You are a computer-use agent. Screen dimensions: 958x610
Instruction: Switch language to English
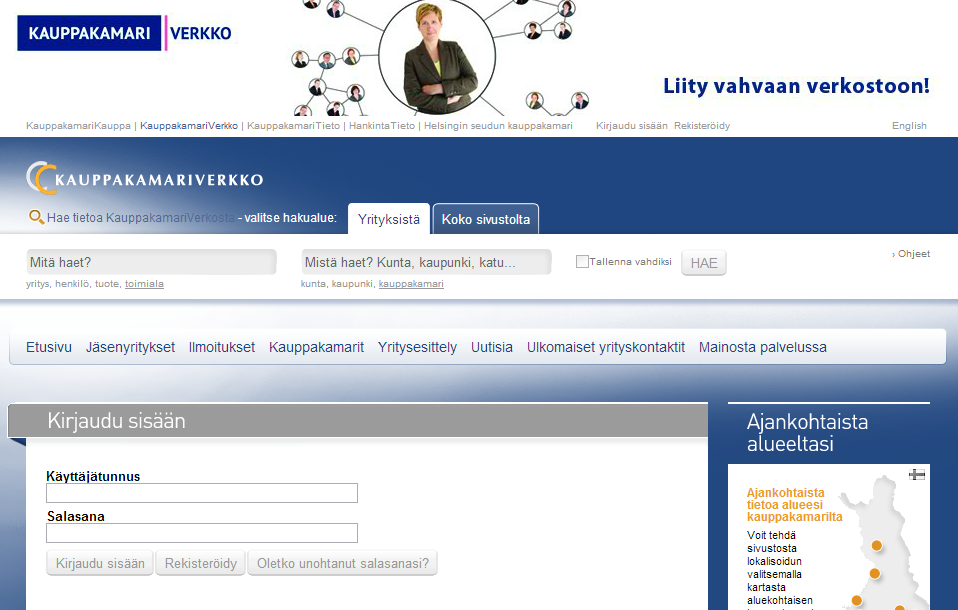(909, 126)
